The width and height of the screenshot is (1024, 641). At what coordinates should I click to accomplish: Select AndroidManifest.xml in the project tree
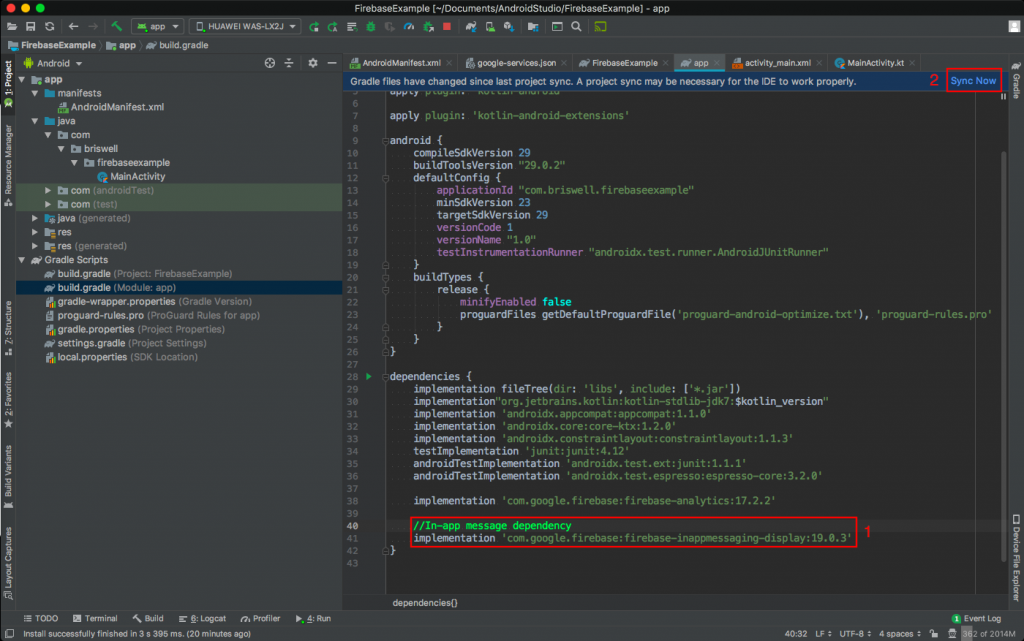[117, 107]
